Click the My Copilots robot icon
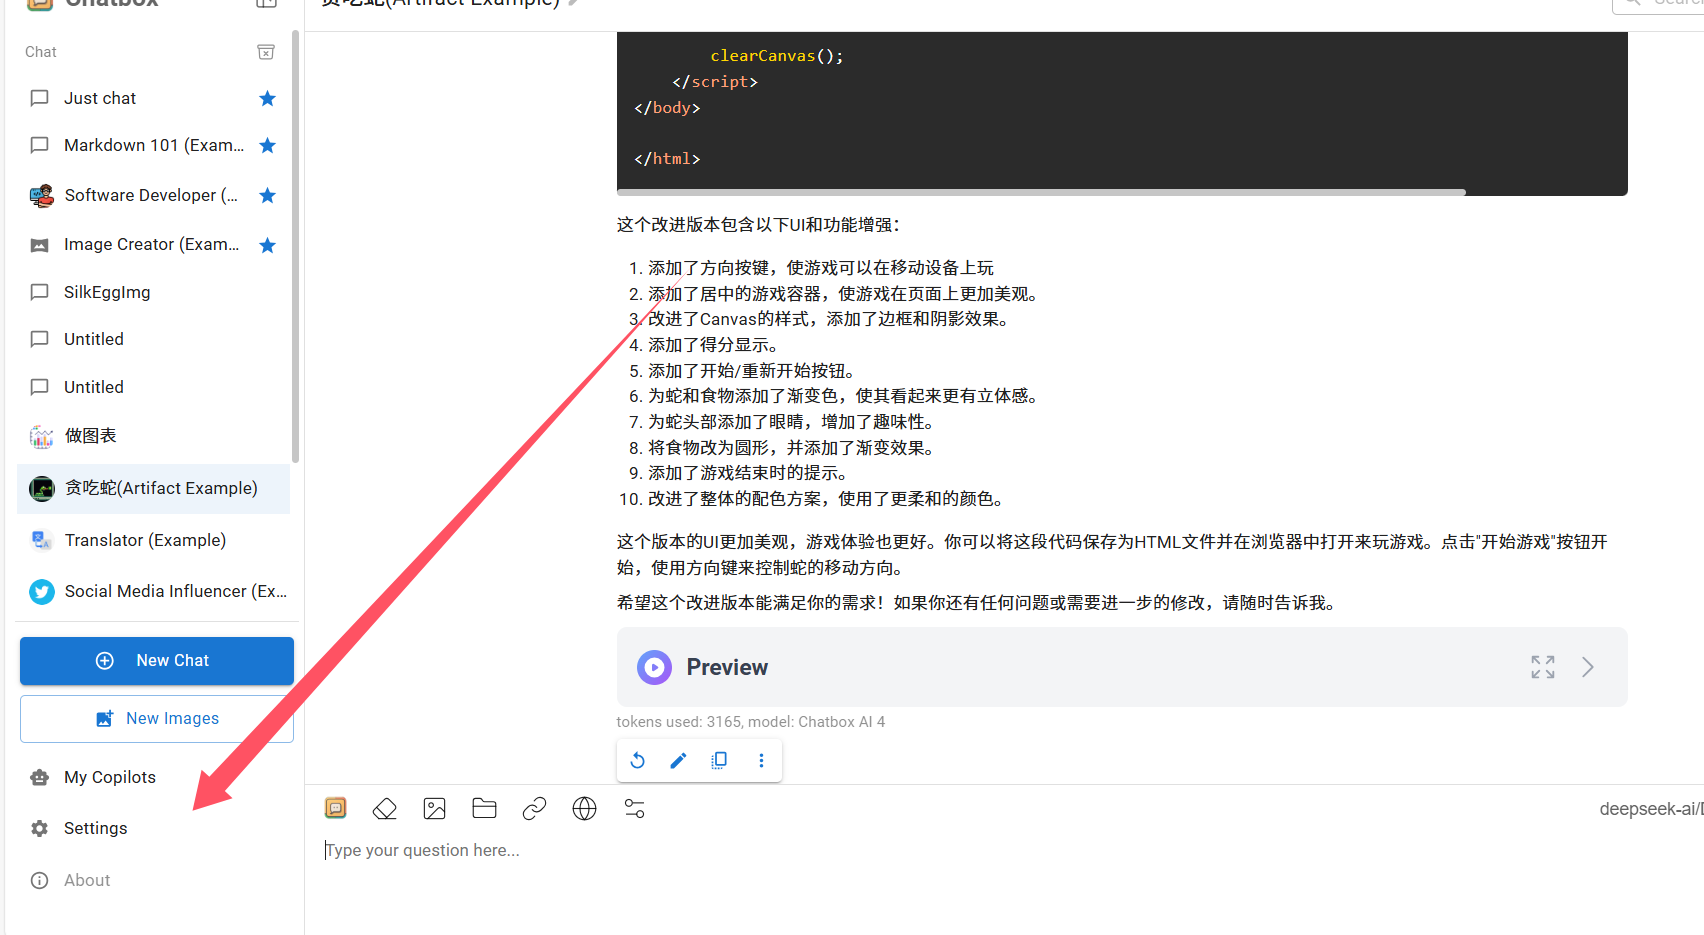This screenshot has width=1704, height=935. [x=40, y=777]
